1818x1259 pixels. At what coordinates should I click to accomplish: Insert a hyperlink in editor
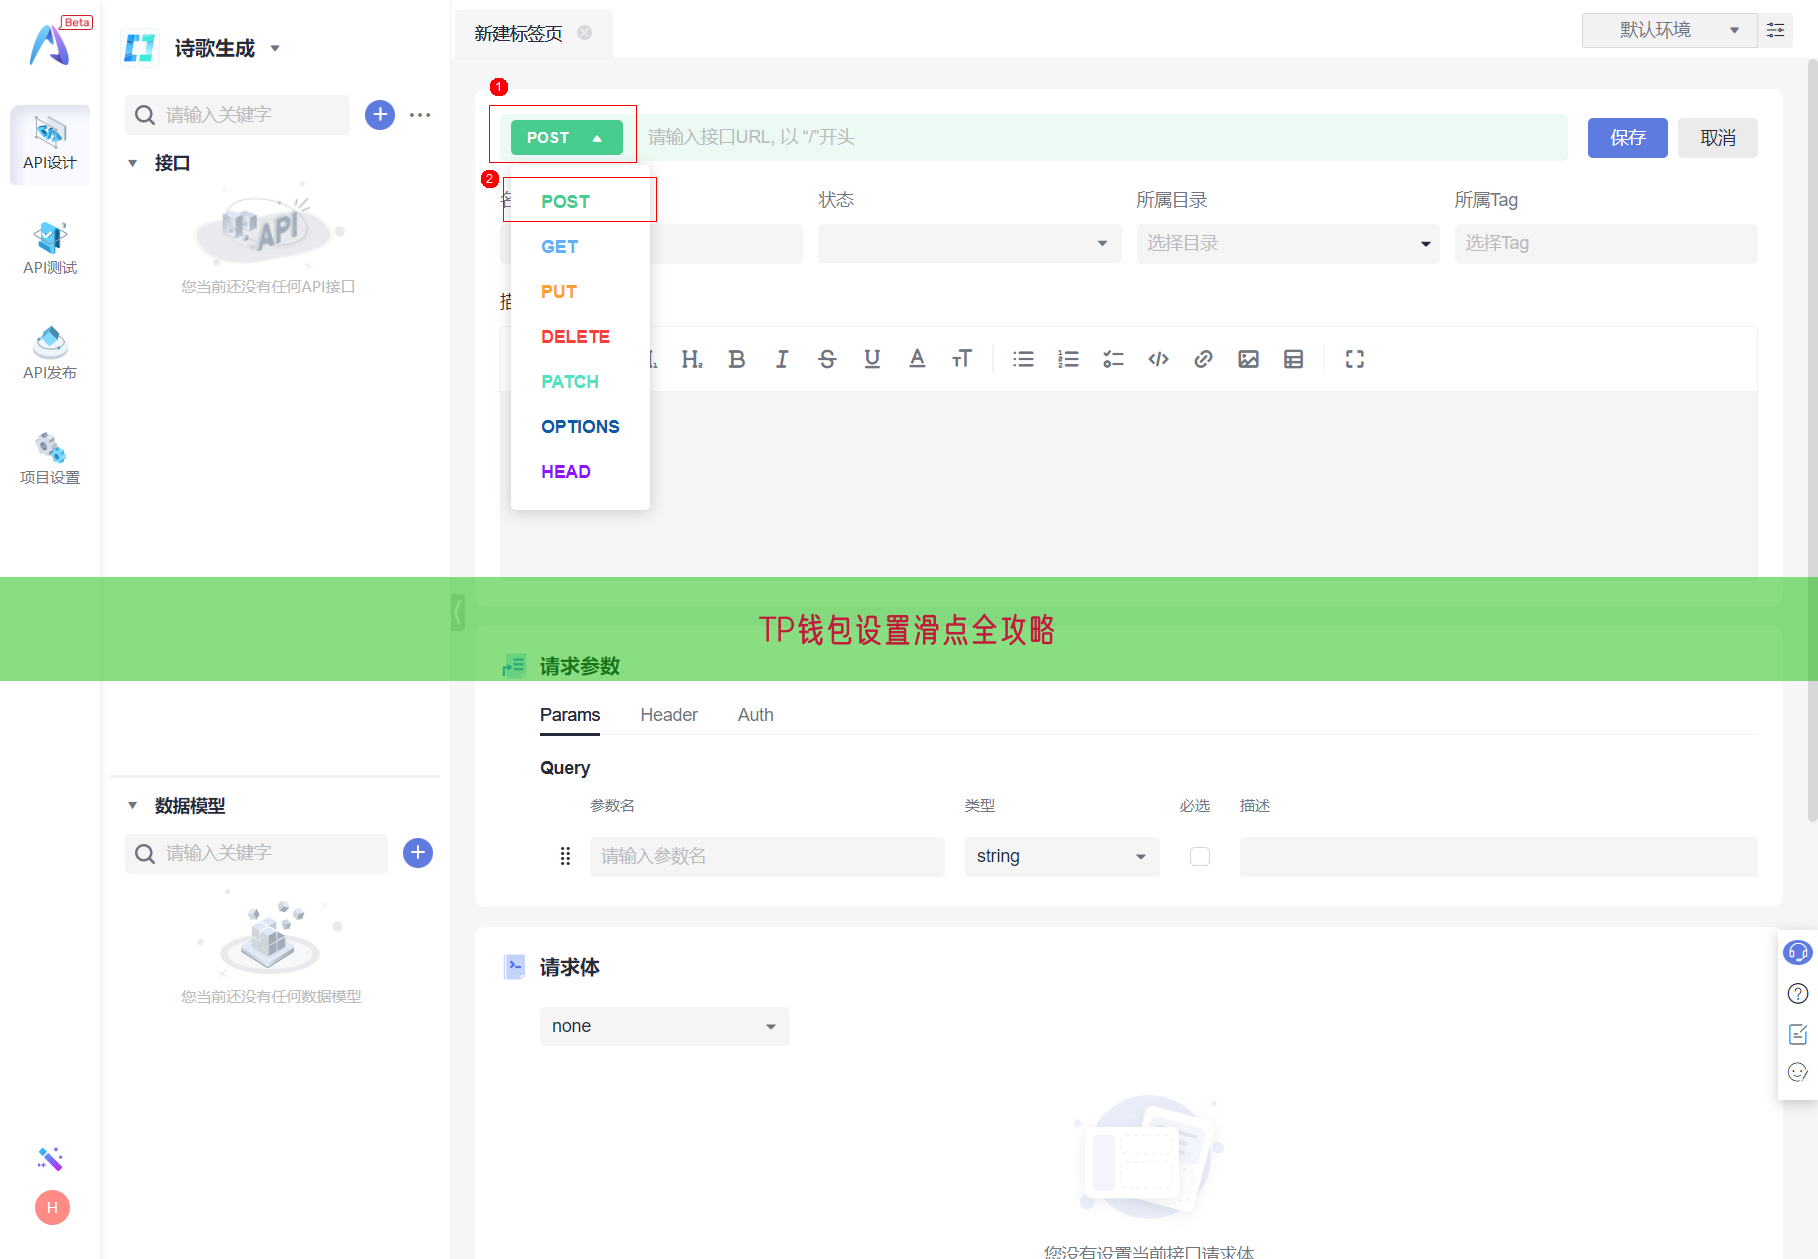[x=1203, y=359]
